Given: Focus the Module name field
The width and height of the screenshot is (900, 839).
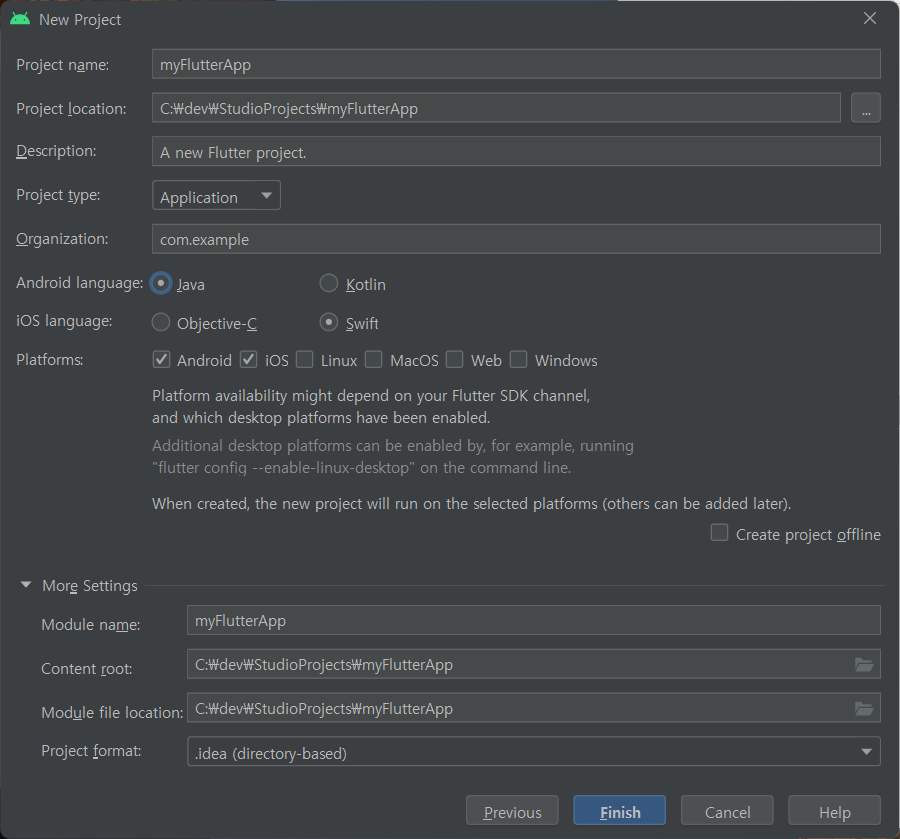Looking at the screenshot, I should [534, 620].
